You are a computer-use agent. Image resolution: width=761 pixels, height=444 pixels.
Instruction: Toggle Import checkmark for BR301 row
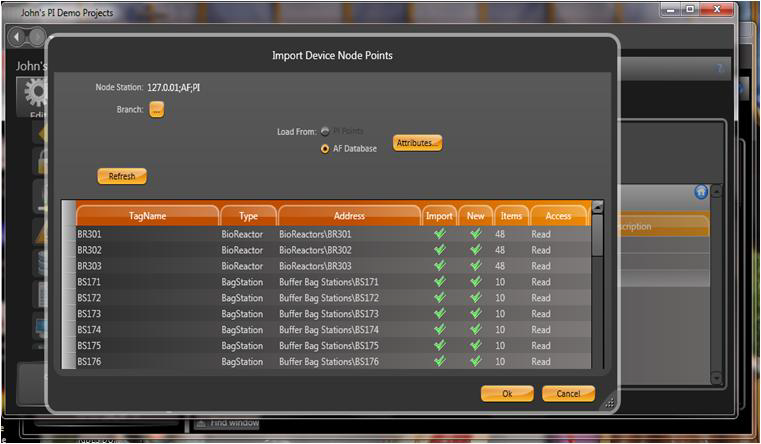tap(439, 234)
